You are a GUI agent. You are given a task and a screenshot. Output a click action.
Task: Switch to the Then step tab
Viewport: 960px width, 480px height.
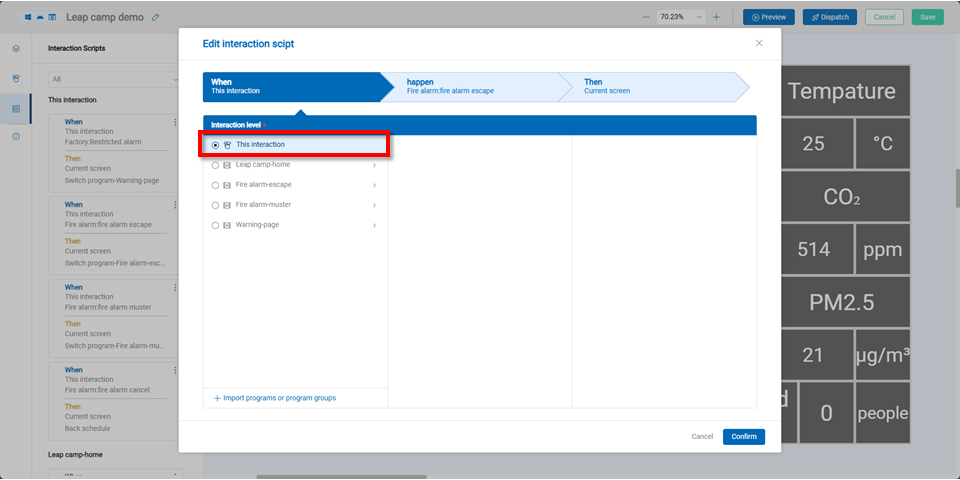(x=650, y=86)
